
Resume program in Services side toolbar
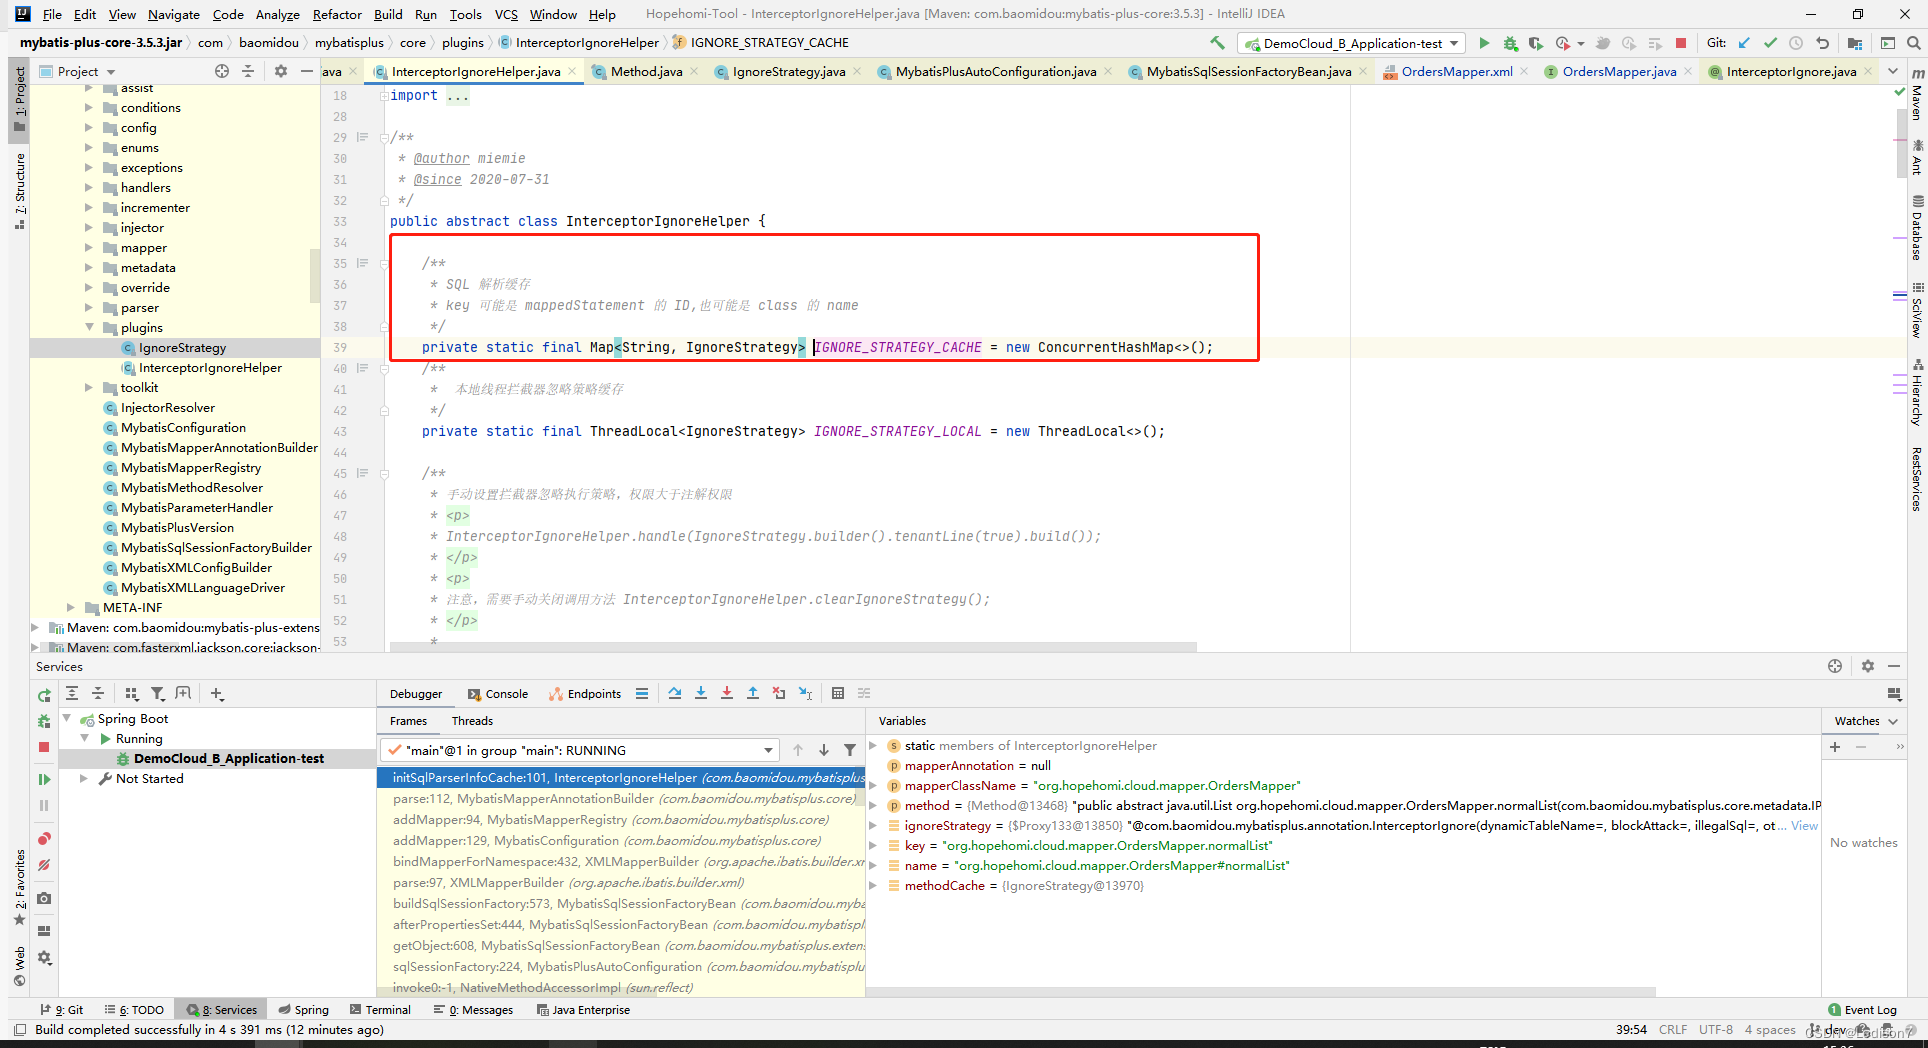tap(44, 779)
